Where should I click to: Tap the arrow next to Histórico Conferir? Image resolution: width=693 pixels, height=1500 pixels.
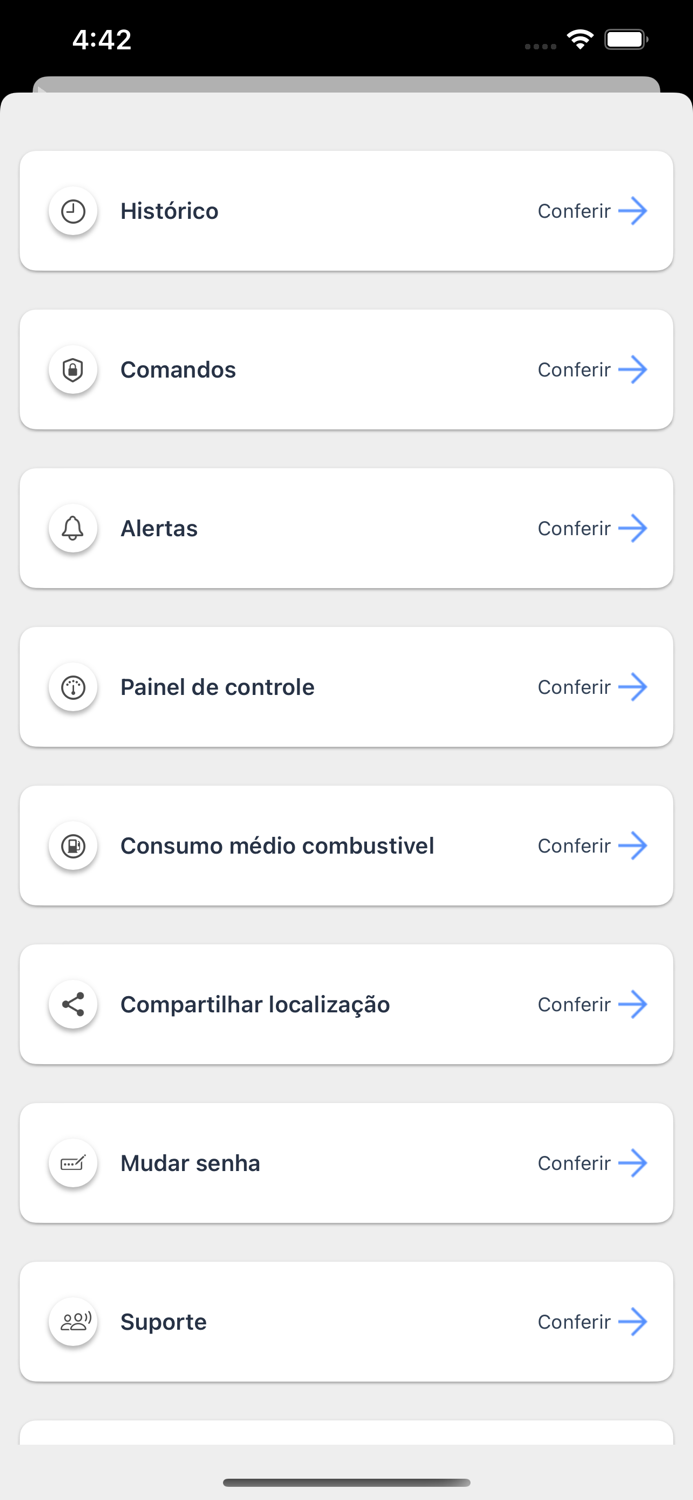coord(633,211)
